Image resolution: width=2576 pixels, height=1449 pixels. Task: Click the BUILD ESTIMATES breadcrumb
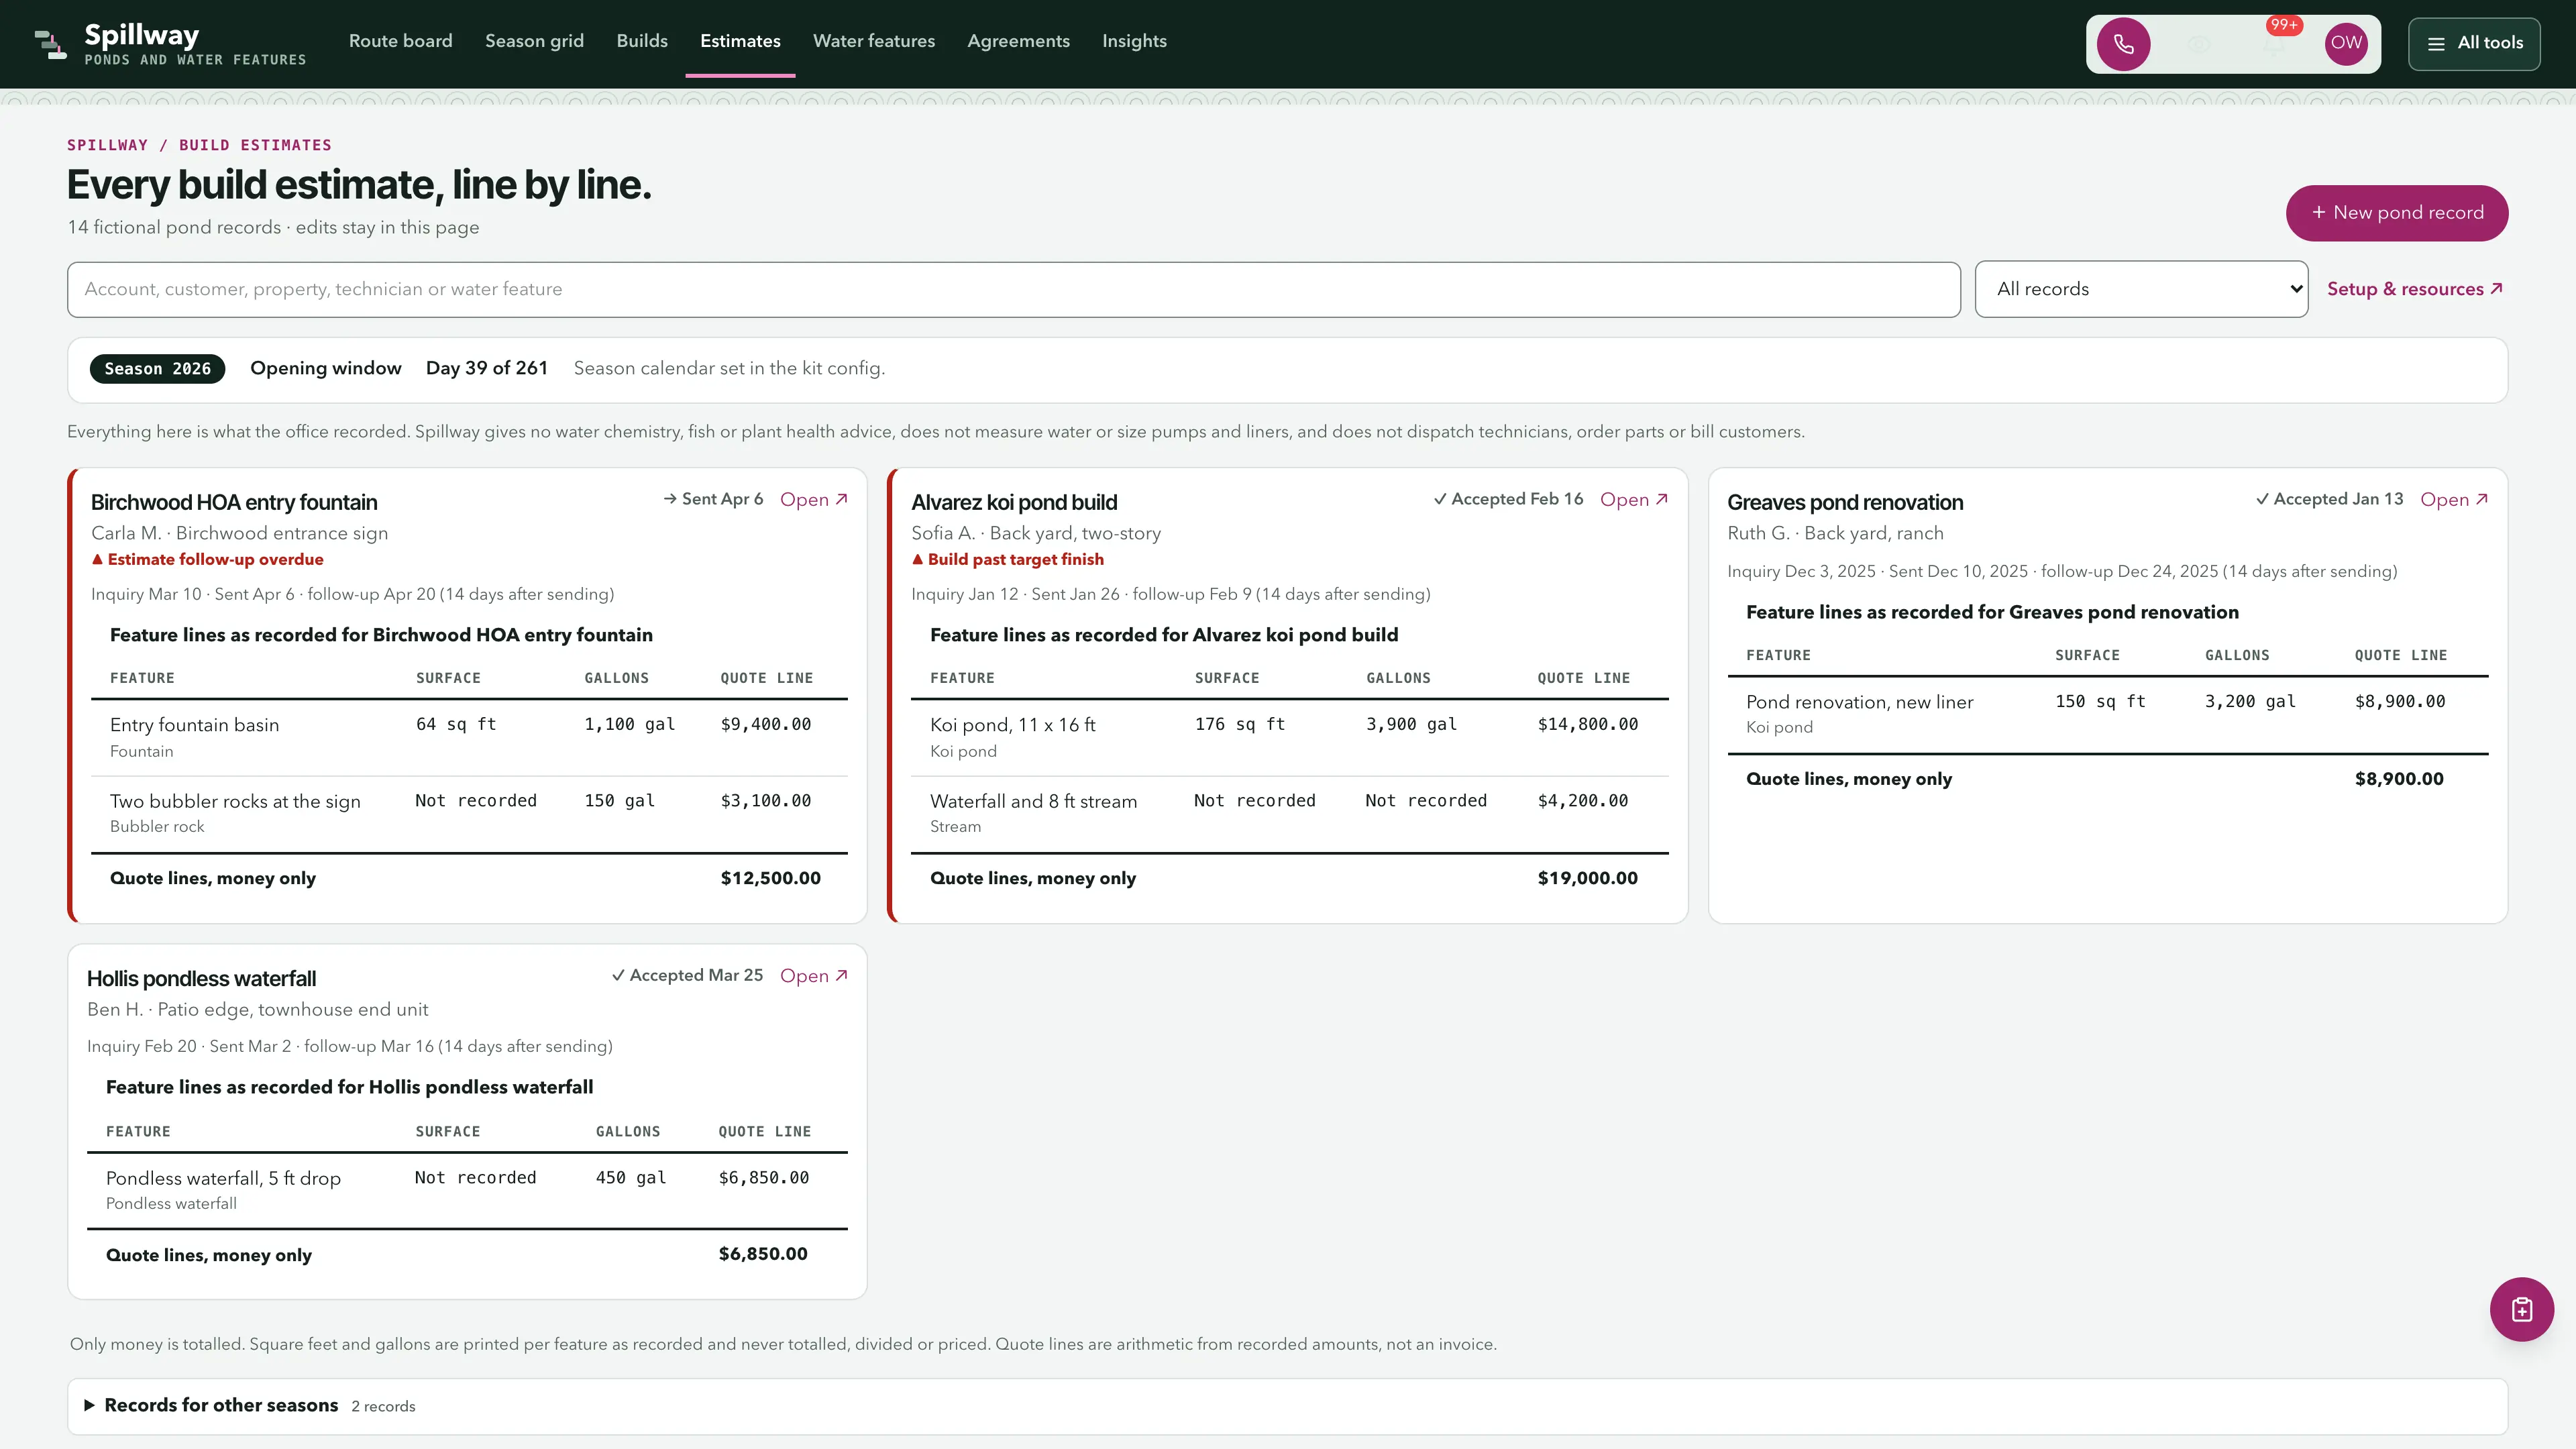(255, 145)
